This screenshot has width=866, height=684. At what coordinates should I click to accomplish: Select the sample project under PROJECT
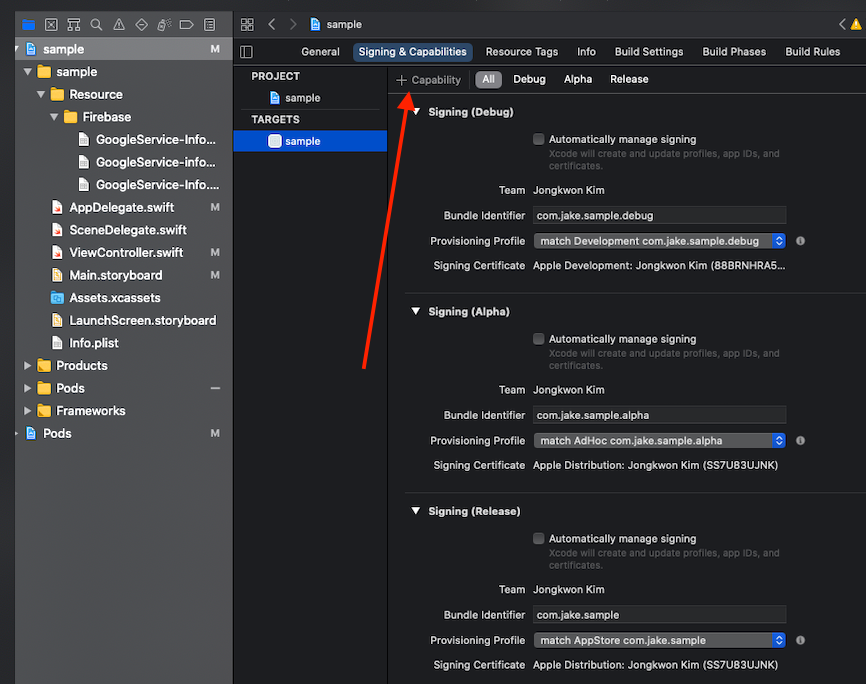303,98
